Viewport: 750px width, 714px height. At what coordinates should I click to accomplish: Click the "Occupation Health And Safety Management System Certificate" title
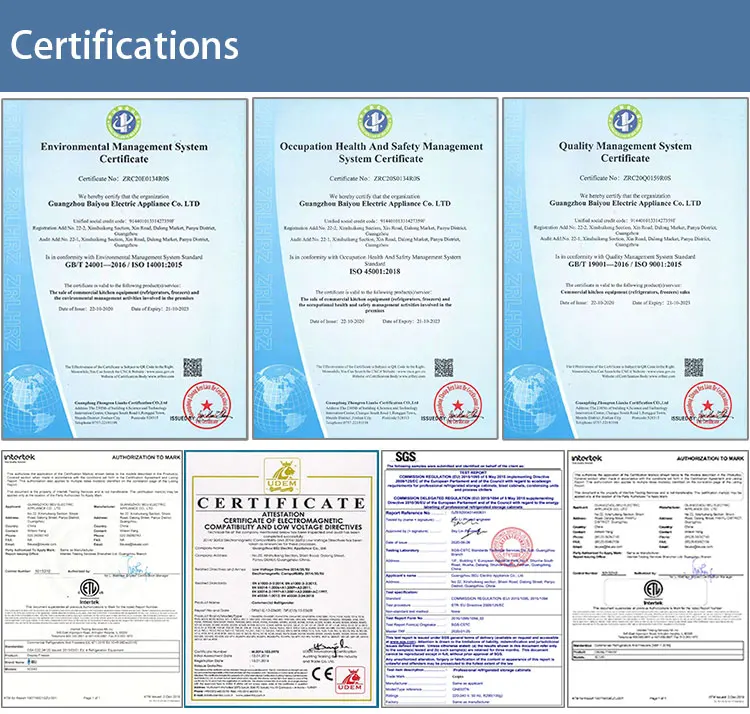(381, 152)
